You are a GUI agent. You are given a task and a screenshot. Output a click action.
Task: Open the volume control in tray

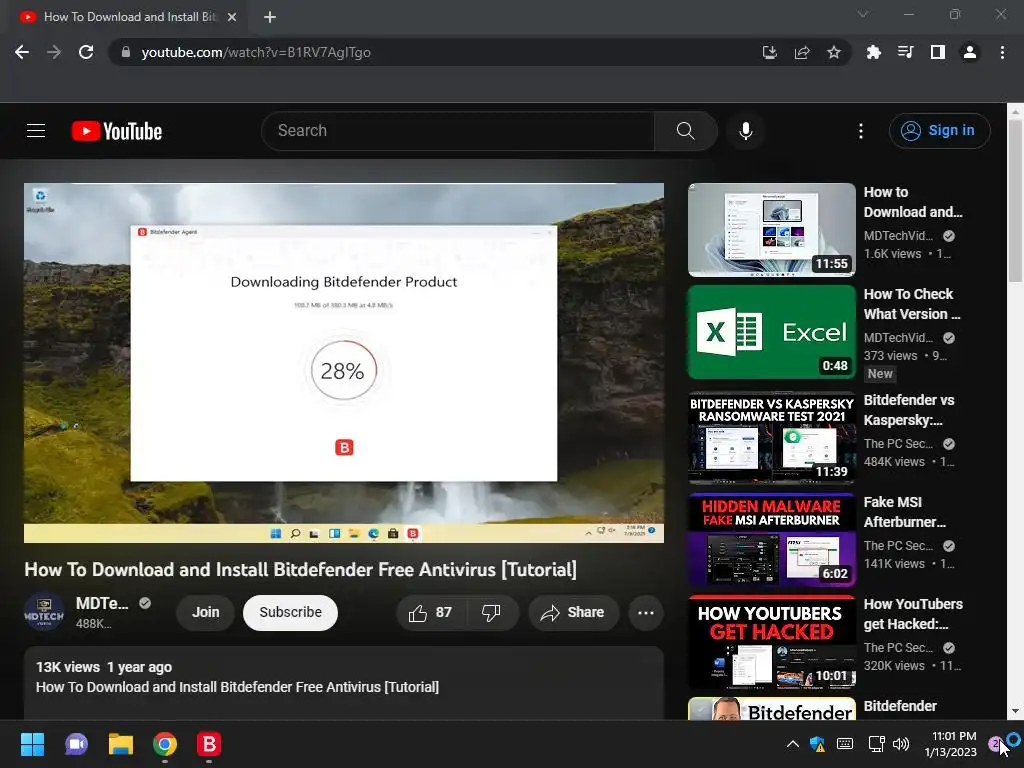901,744
